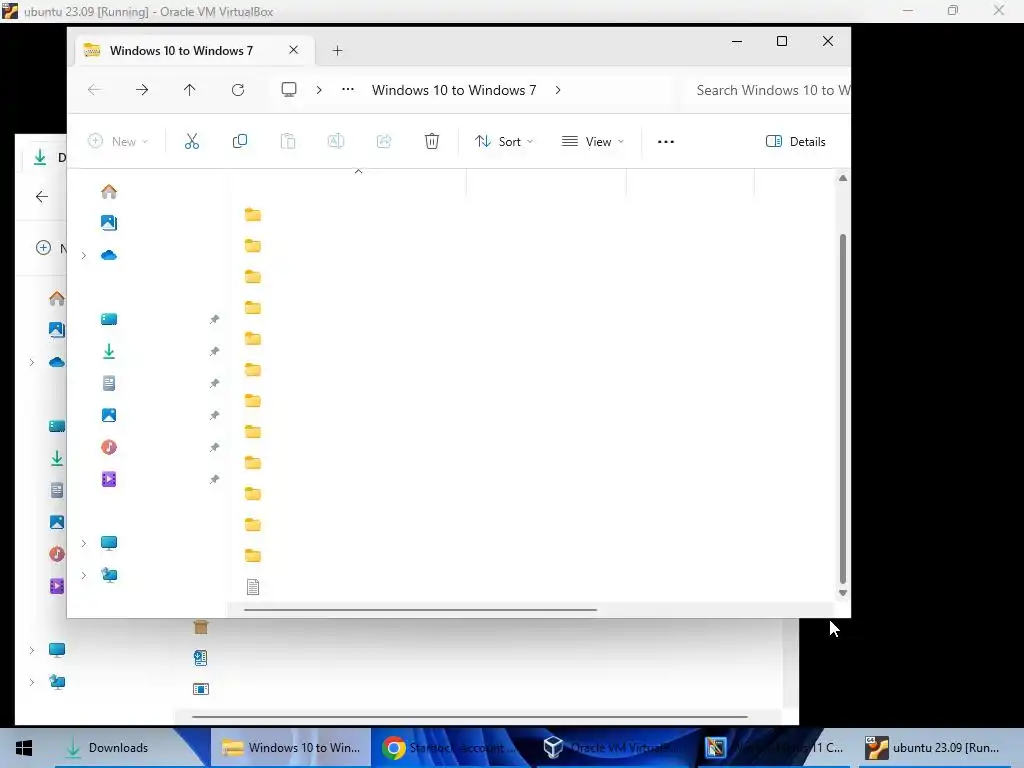This screenshot has width=1024, height=768.
Task: Expand OneDrive in Downloads window sidebar
Action: (x=31, y=362)
